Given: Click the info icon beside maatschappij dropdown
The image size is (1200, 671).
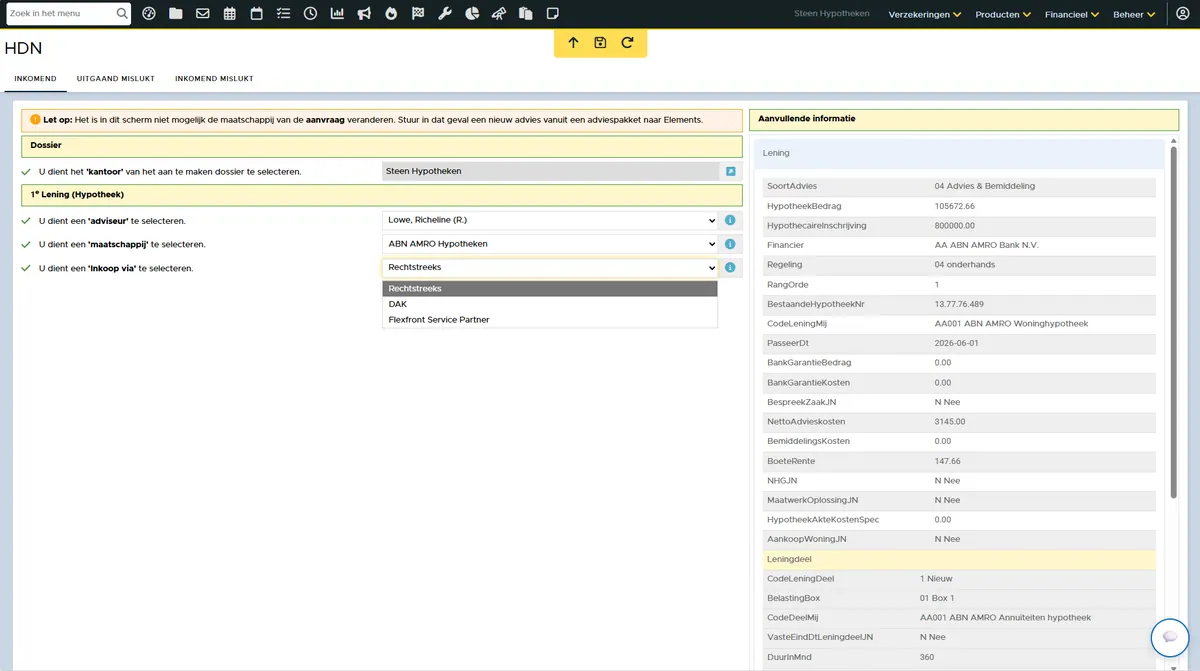Looking at the screenshot, I should pyautogui.click(x=730, y=244).
